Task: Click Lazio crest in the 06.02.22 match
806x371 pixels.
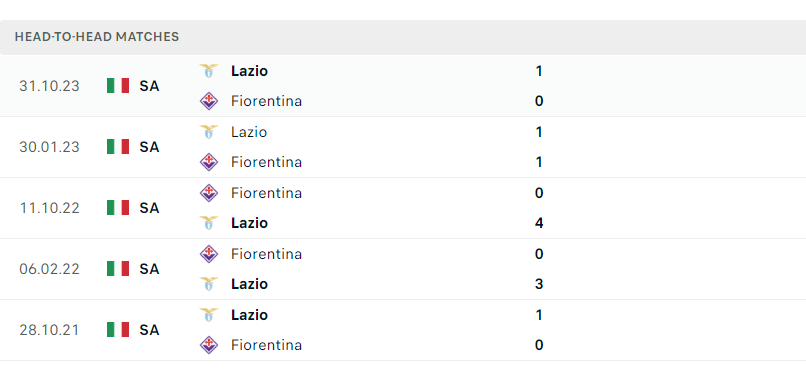Action: click(209, 284)
